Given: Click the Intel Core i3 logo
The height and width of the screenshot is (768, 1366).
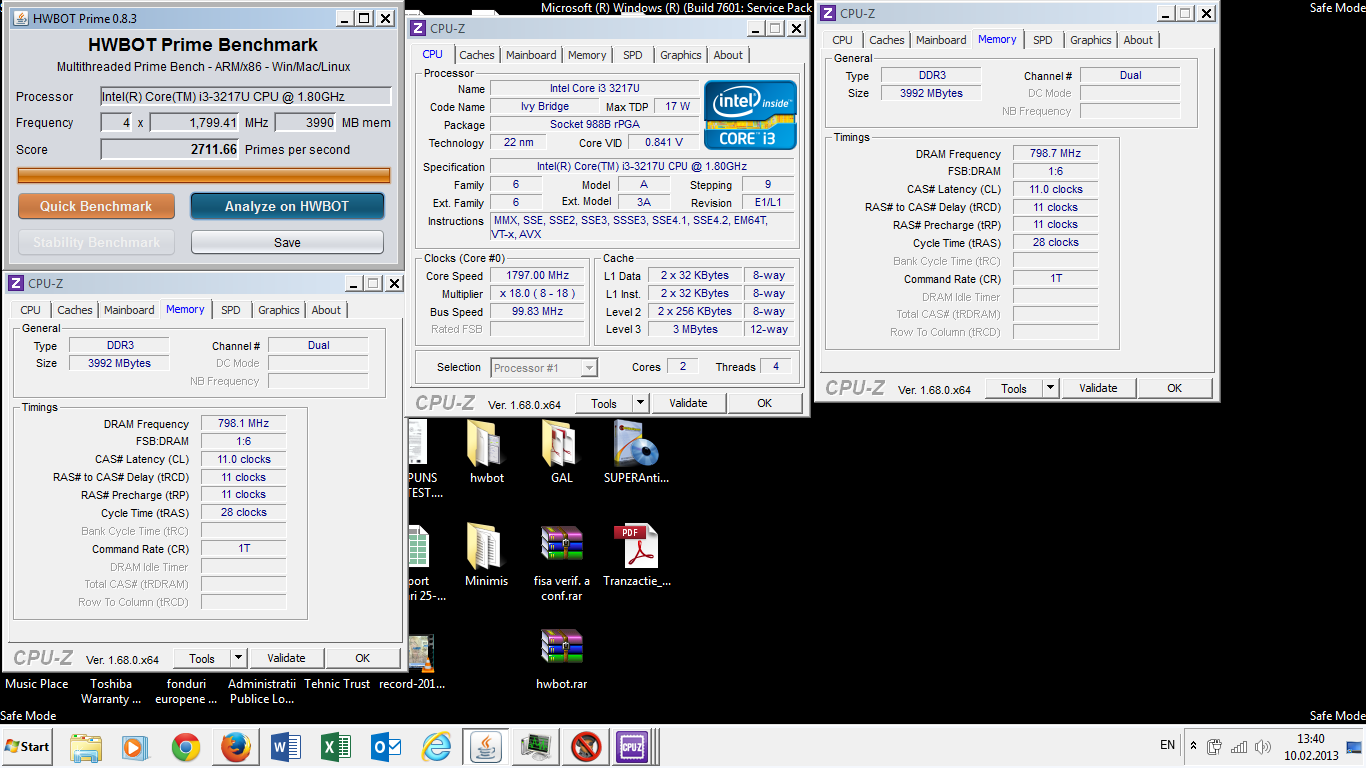Looking at the screenshot, I should 750,115.
